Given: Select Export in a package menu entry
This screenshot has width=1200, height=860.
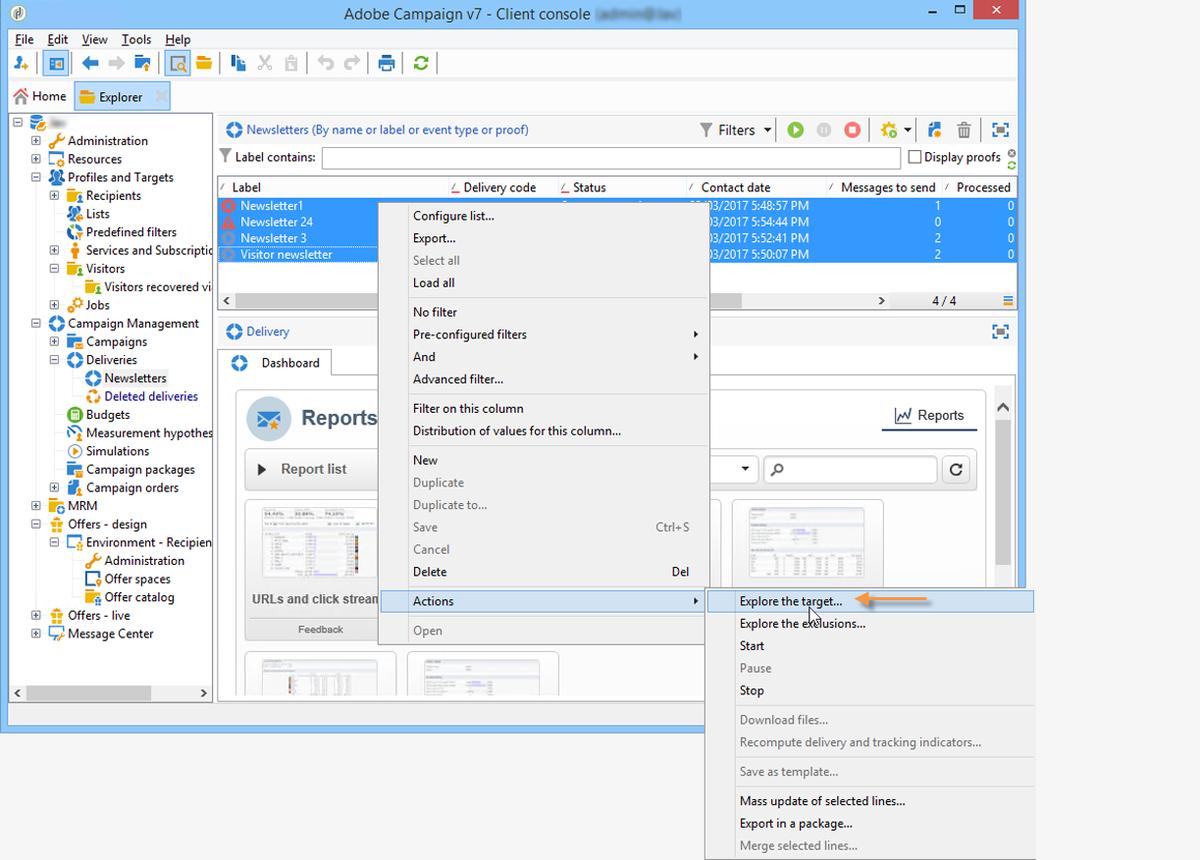Looking at the screenshot, I should (x=795, y=823).
